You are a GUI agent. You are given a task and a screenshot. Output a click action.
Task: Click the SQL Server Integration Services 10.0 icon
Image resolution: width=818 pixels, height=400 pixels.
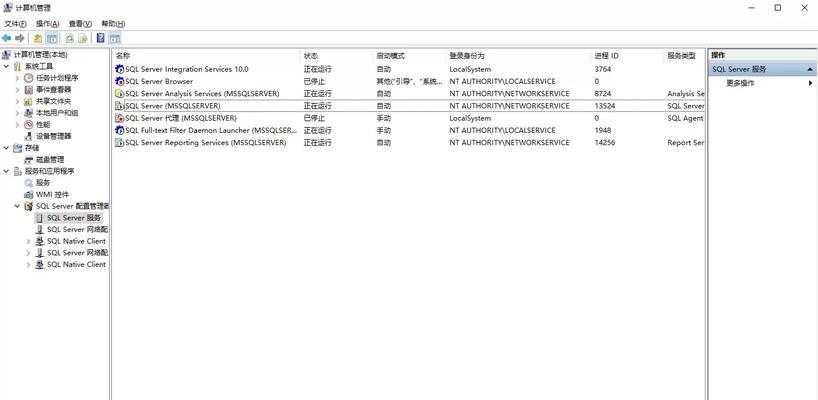pyautogui.click(x=119, y=69)
